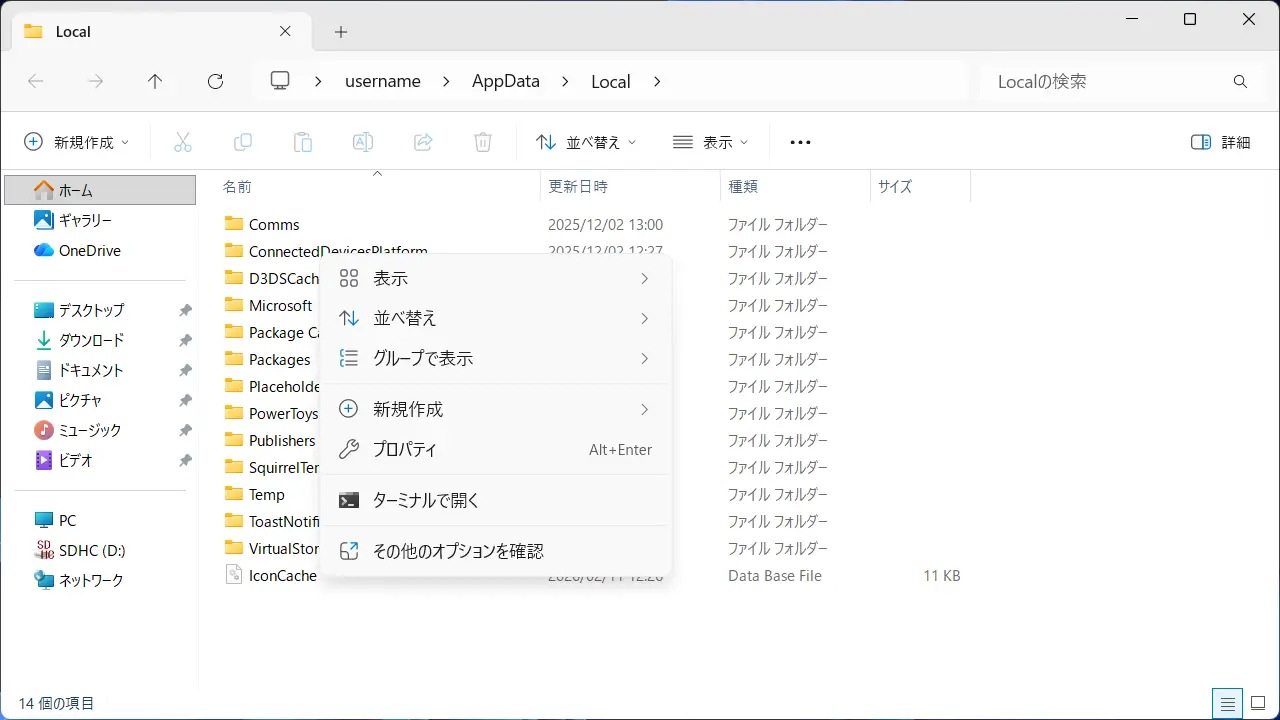Open ダウンロード in the sidebar
1280x720 pixels.
click(x=91, y=340)
